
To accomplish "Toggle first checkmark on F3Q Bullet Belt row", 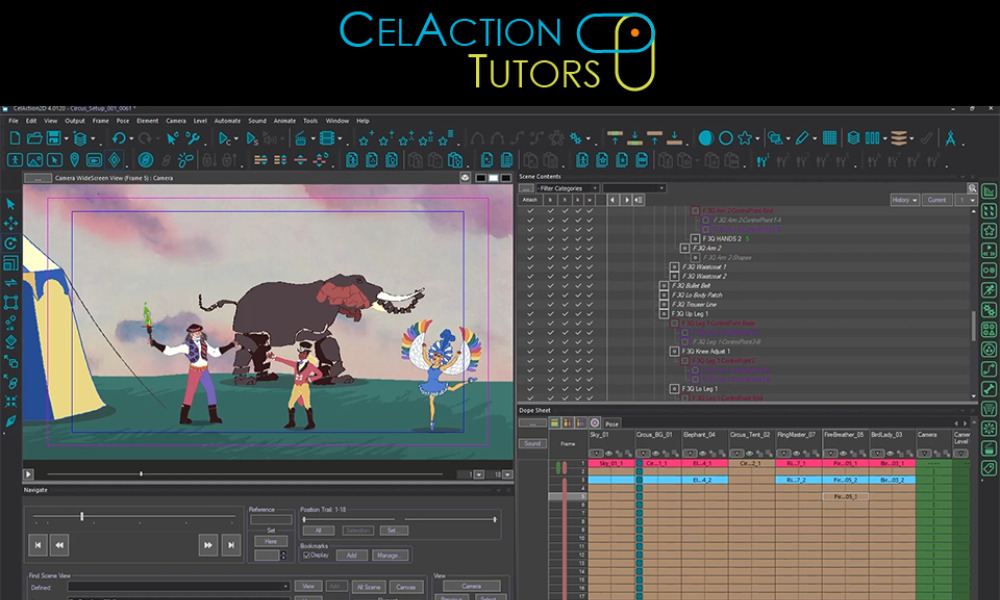I will (530, 286).
